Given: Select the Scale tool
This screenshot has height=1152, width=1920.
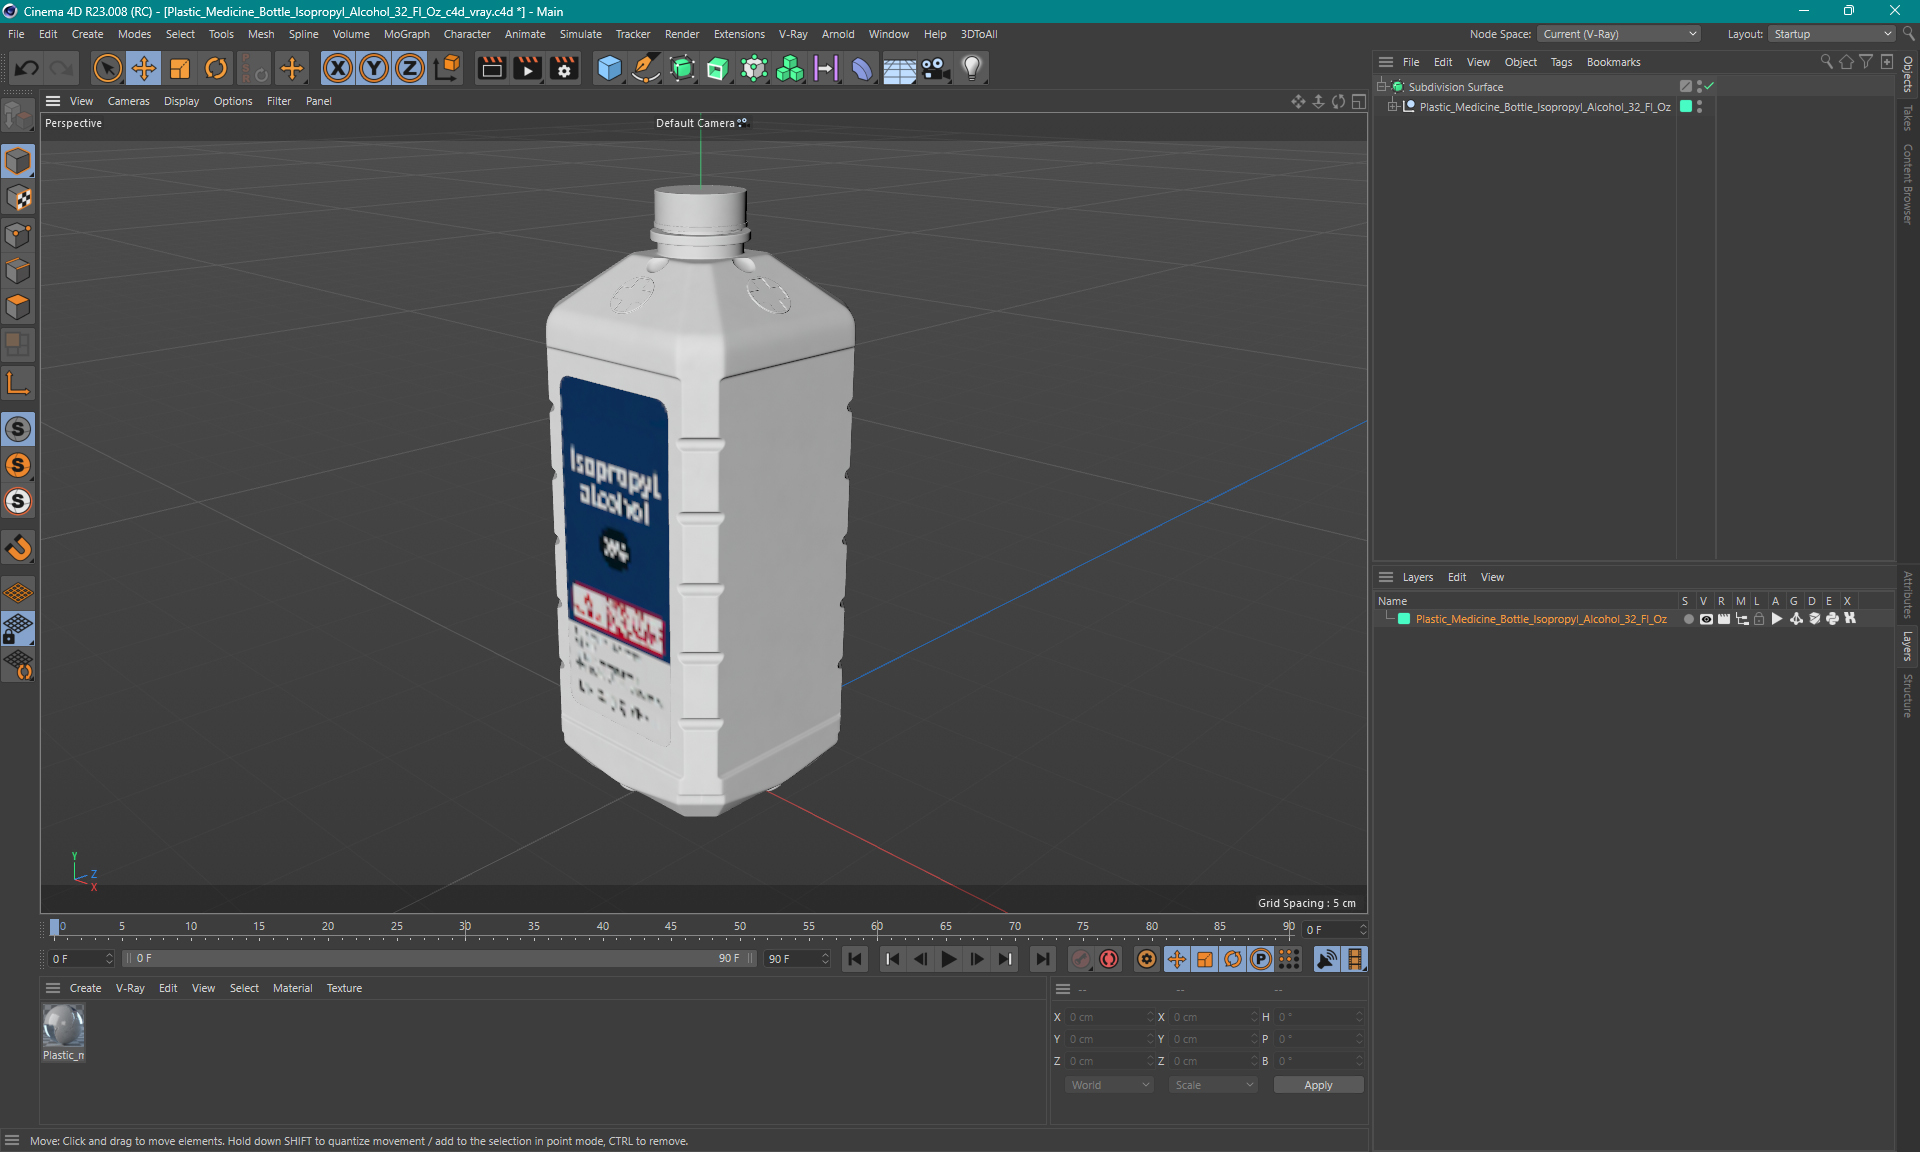Looking at the screenshot, I should click(x=180, y=68).
